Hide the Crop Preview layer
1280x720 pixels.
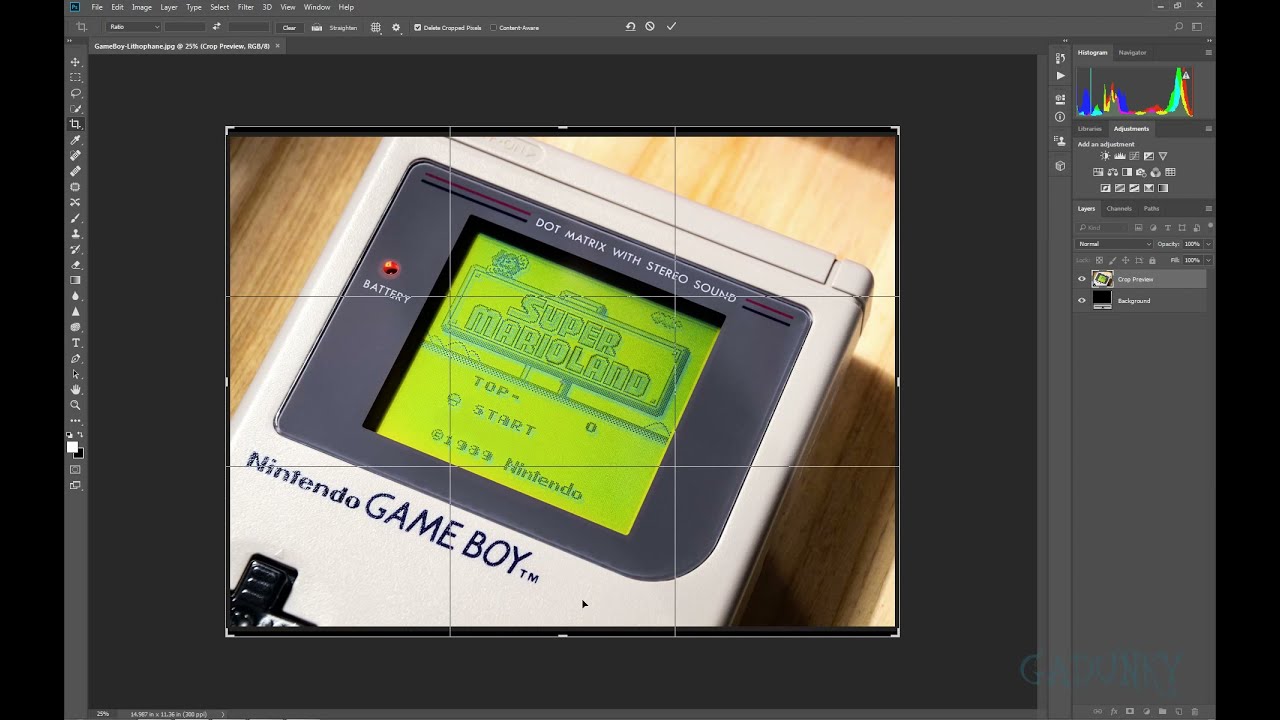[x=1081, y=279]
